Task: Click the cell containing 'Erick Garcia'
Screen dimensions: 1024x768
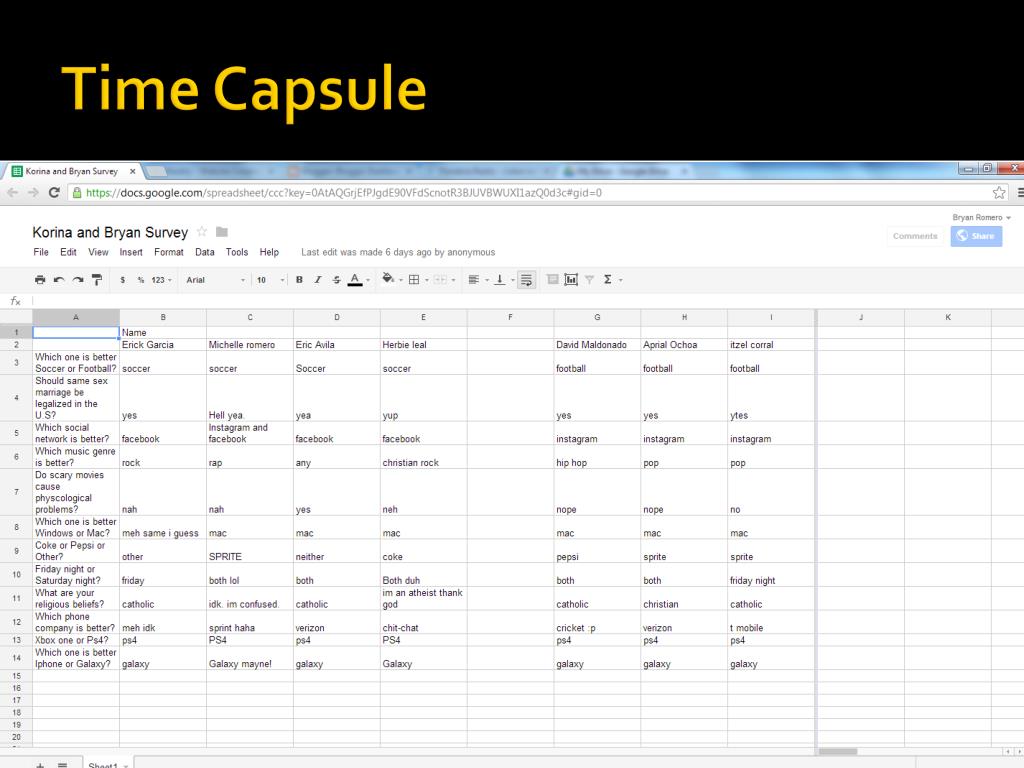Action: pos(163,345)
